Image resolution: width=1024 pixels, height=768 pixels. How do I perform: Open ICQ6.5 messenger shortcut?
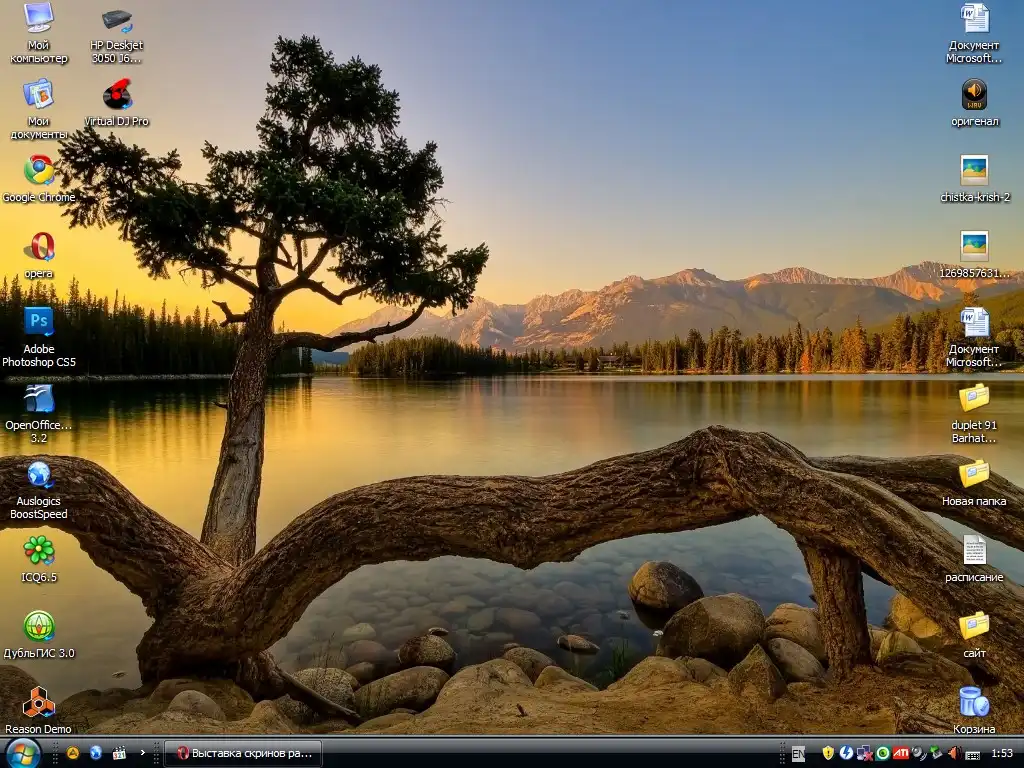pyautogui.click(x=39, y=550)
